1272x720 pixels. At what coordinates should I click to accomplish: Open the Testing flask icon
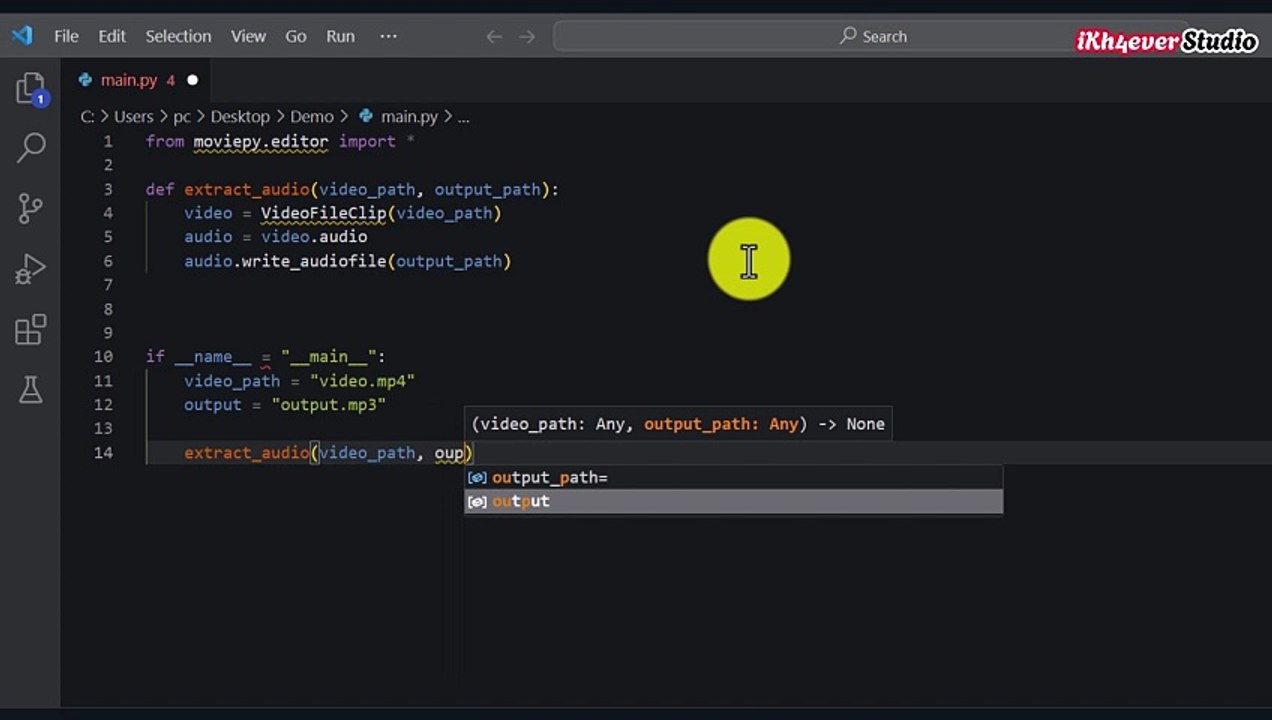(x=31, y=389)
